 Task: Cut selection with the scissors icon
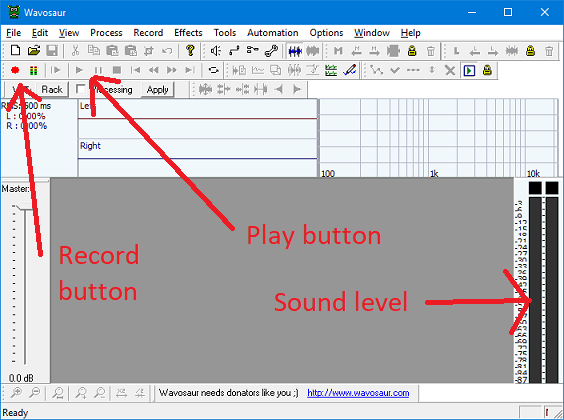(x=75, y=51)
